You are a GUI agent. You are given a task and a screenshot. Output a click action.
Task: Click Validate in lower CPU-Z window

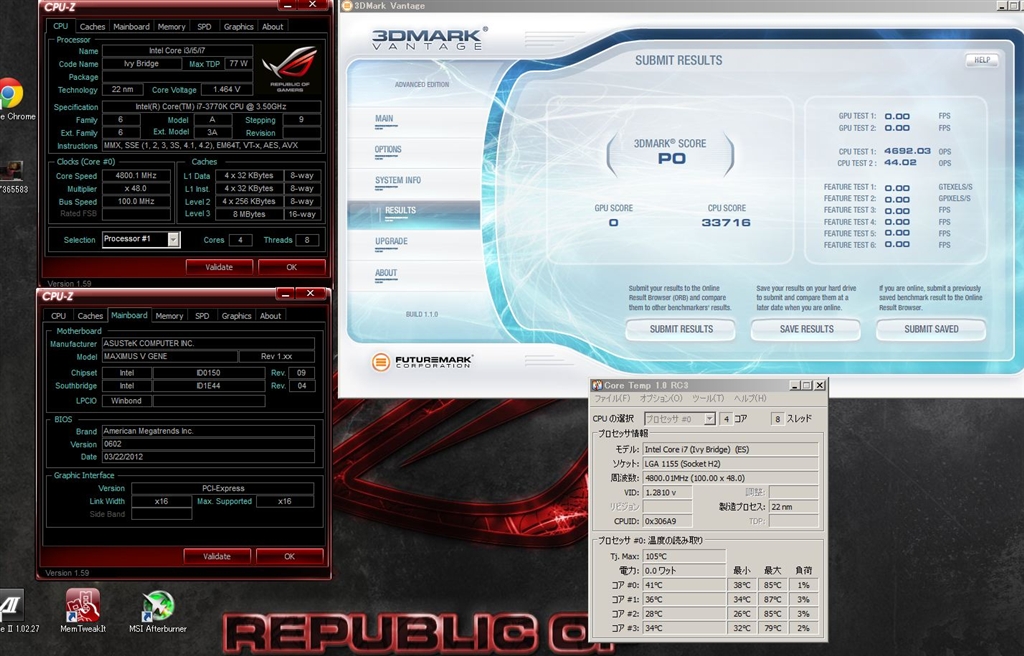point(217,557)
